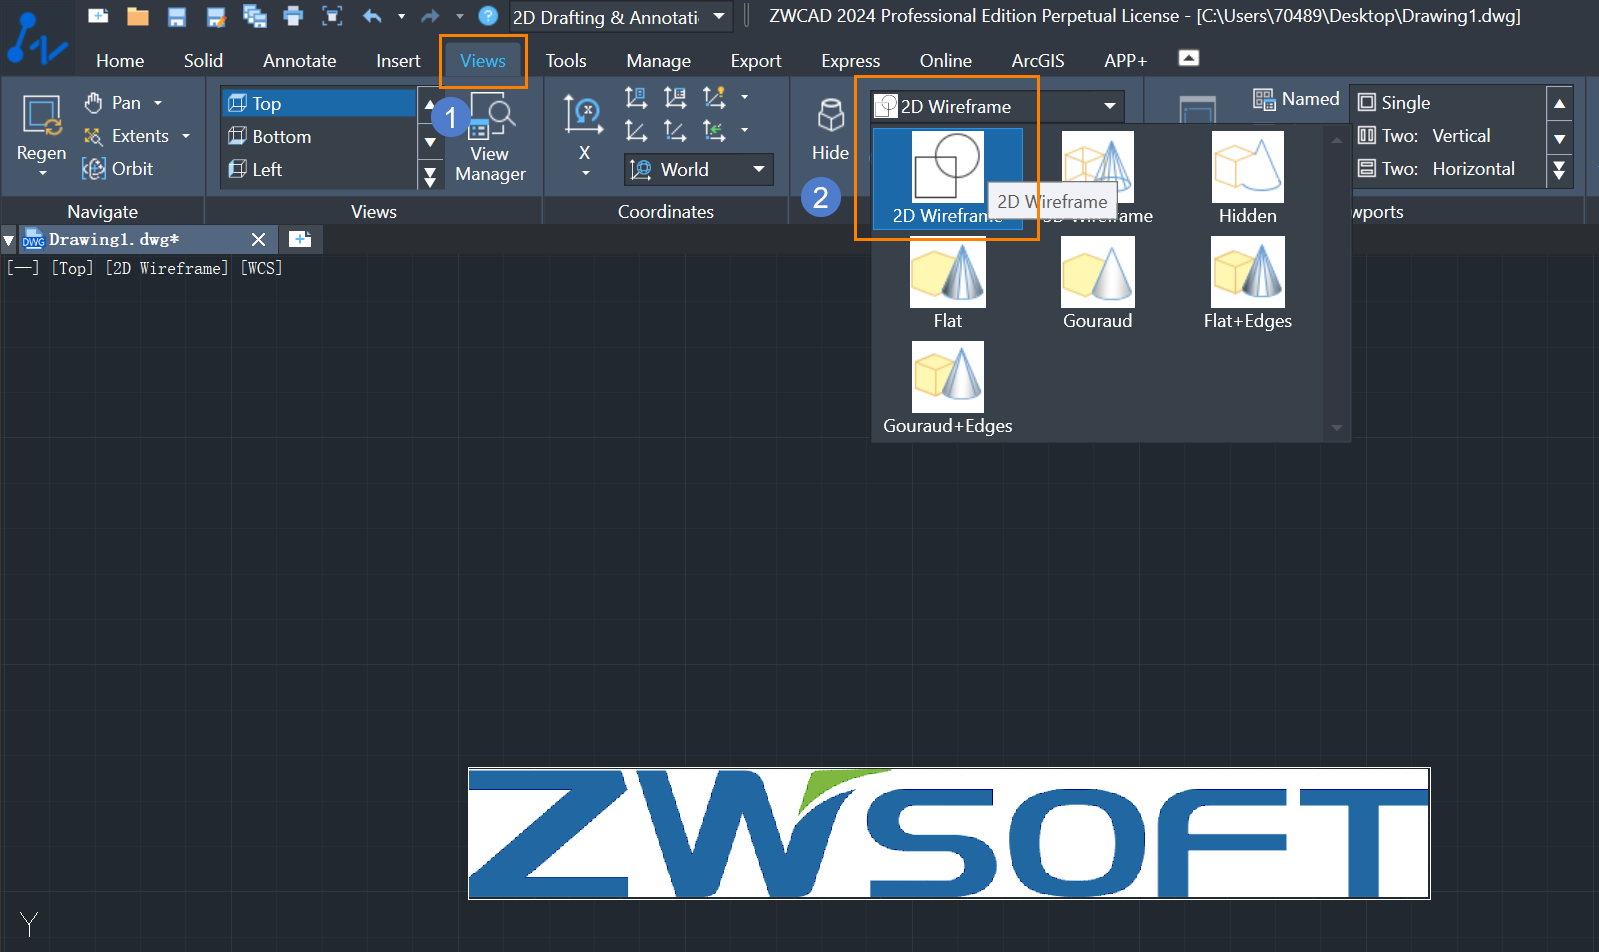Open the Annotate ribbon tab
Screen dimensions: 1599x952
point(299,61)
